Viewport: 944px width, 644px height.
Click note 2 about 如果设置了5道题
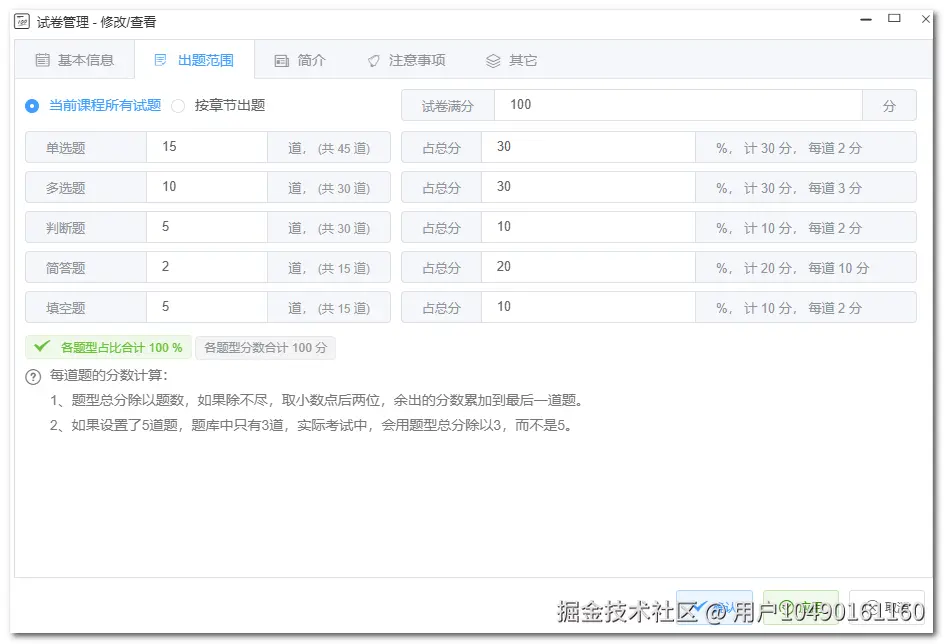(x=311, y=426)
